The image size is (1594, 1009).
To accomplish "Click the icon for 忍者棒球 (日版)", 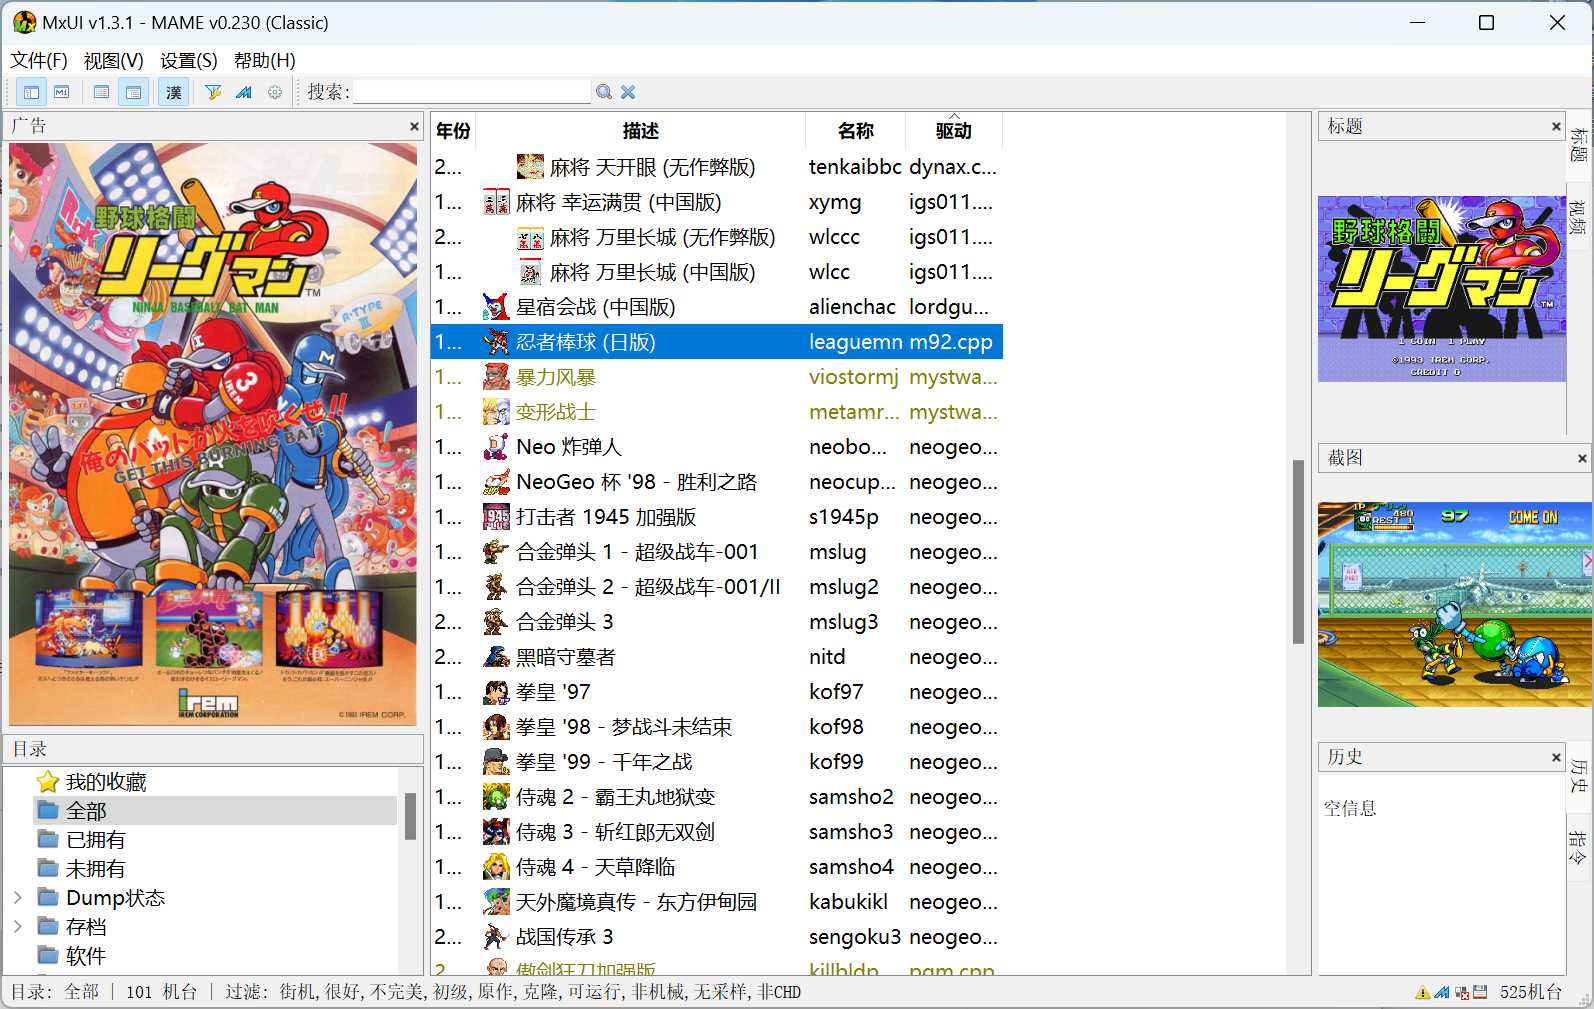I will pos(496,342).
